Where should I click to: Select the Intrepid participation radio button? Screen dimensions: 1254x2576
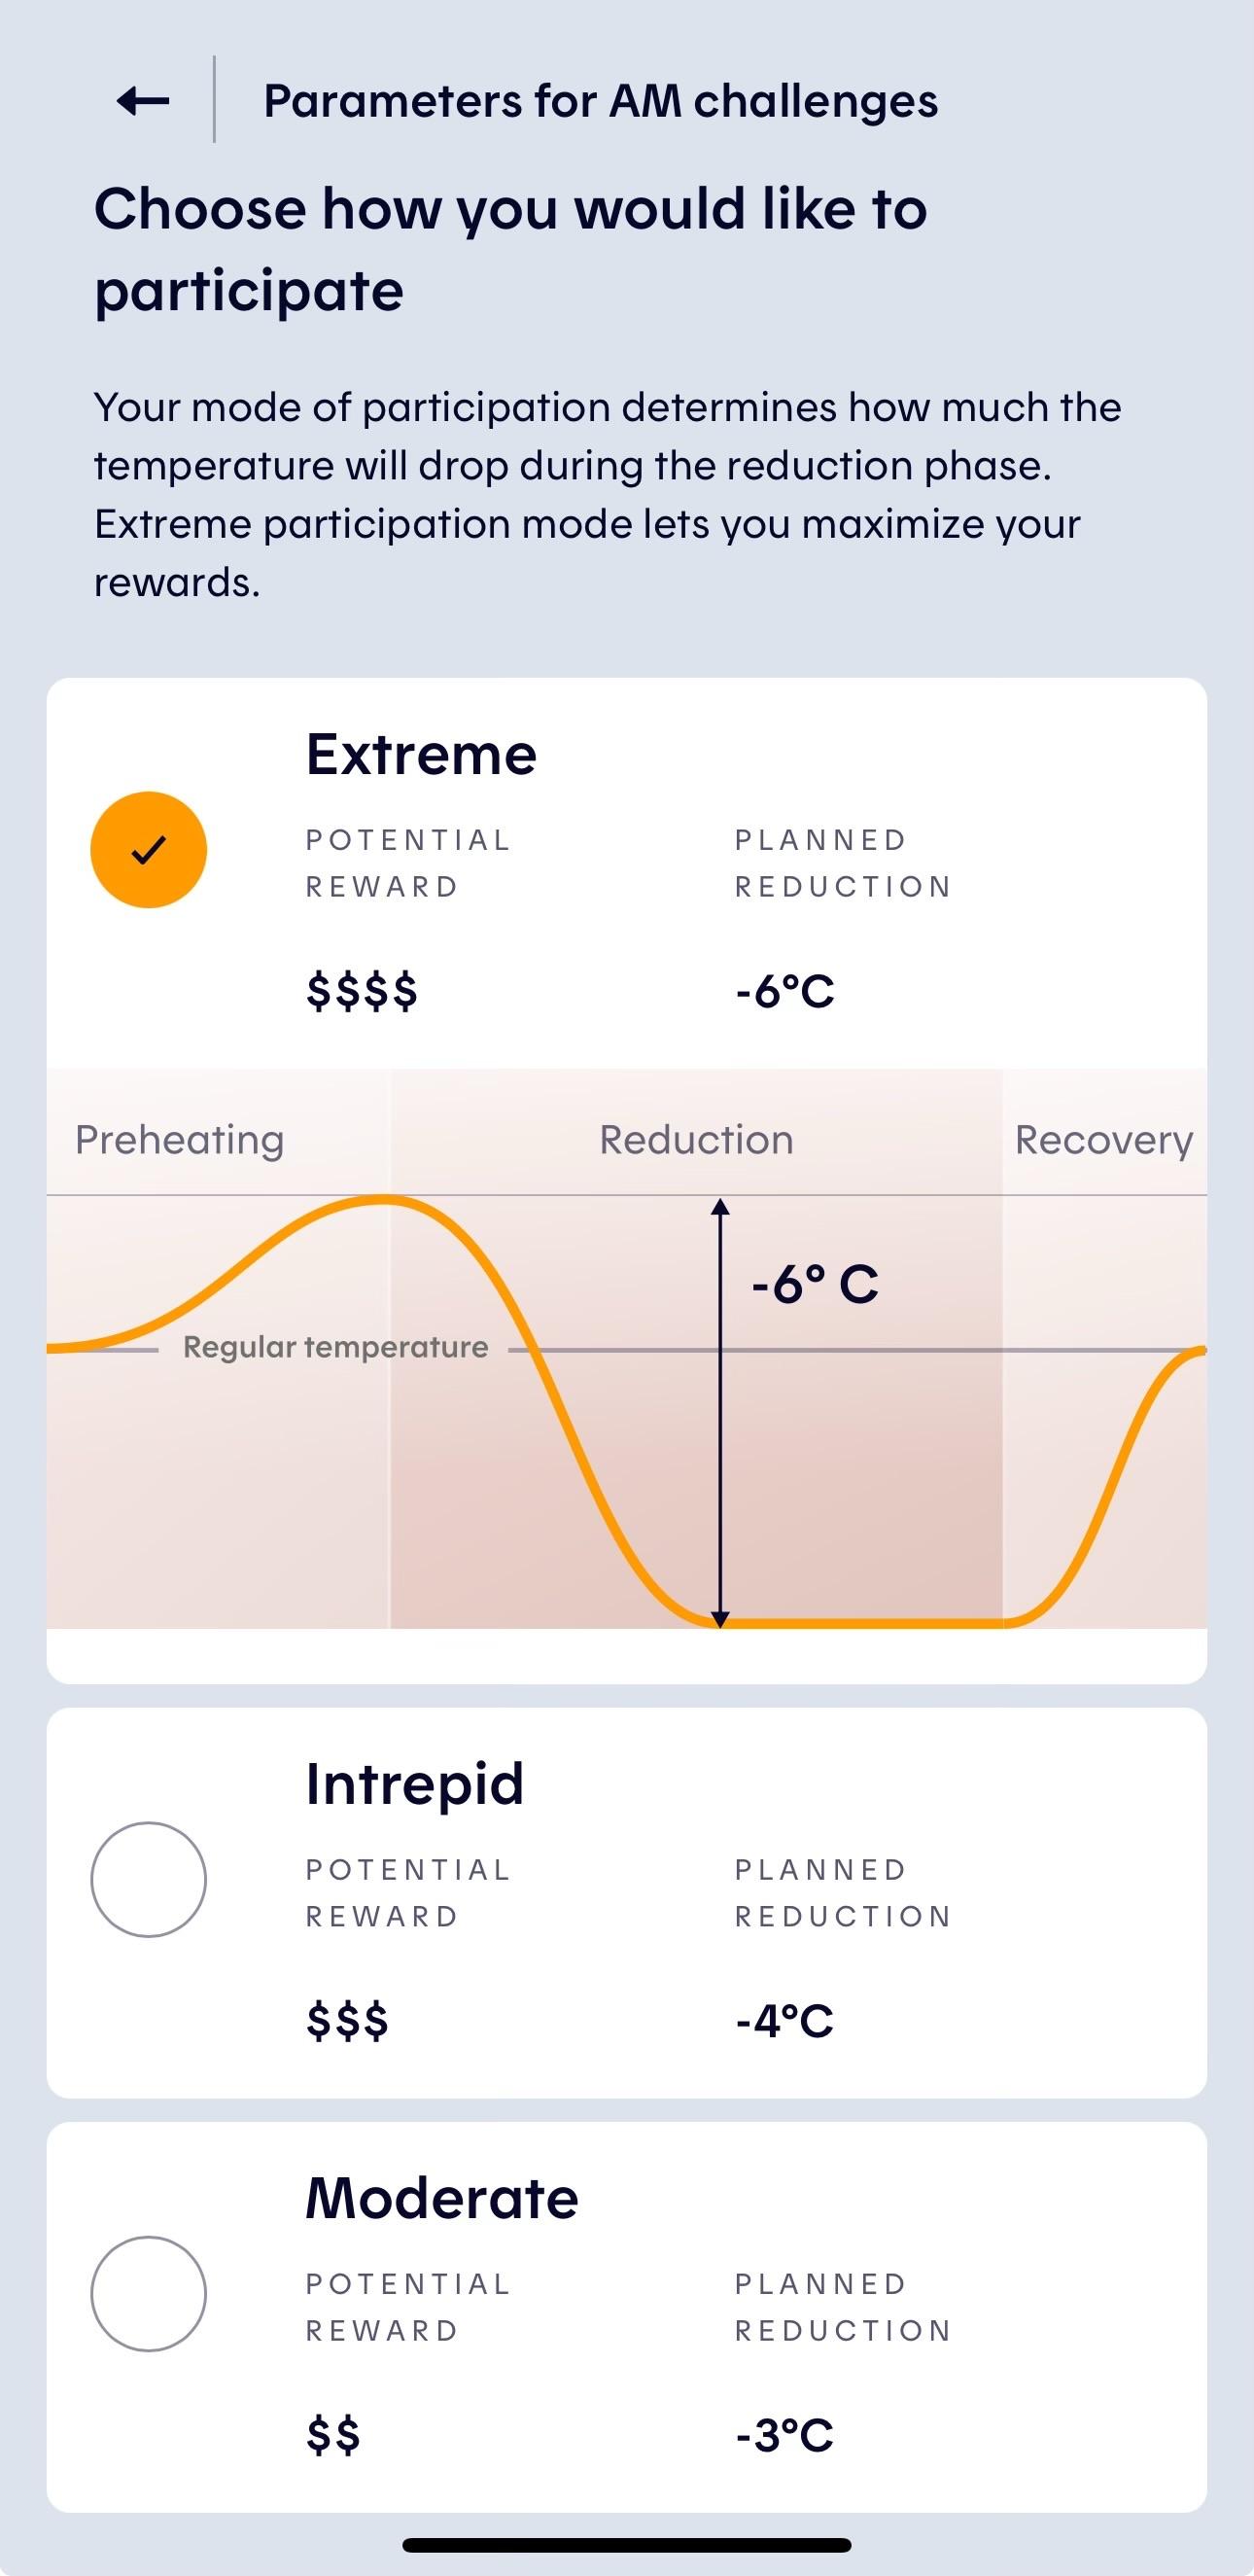pyautogui.click(x=149, y=1879)
